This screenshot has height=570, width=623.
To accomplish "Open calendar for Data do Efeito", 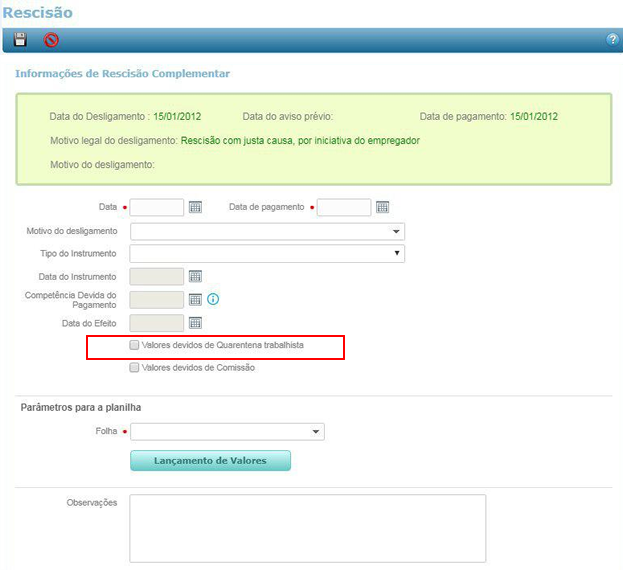I will 196,323.
